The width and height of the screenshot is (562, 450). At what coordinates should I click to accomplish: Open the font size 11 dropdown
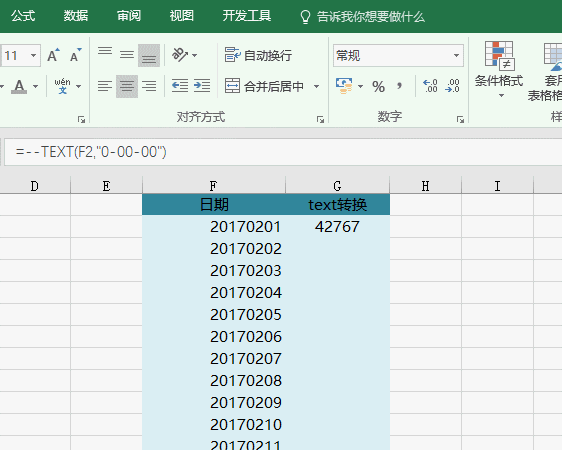coord(33,56)
